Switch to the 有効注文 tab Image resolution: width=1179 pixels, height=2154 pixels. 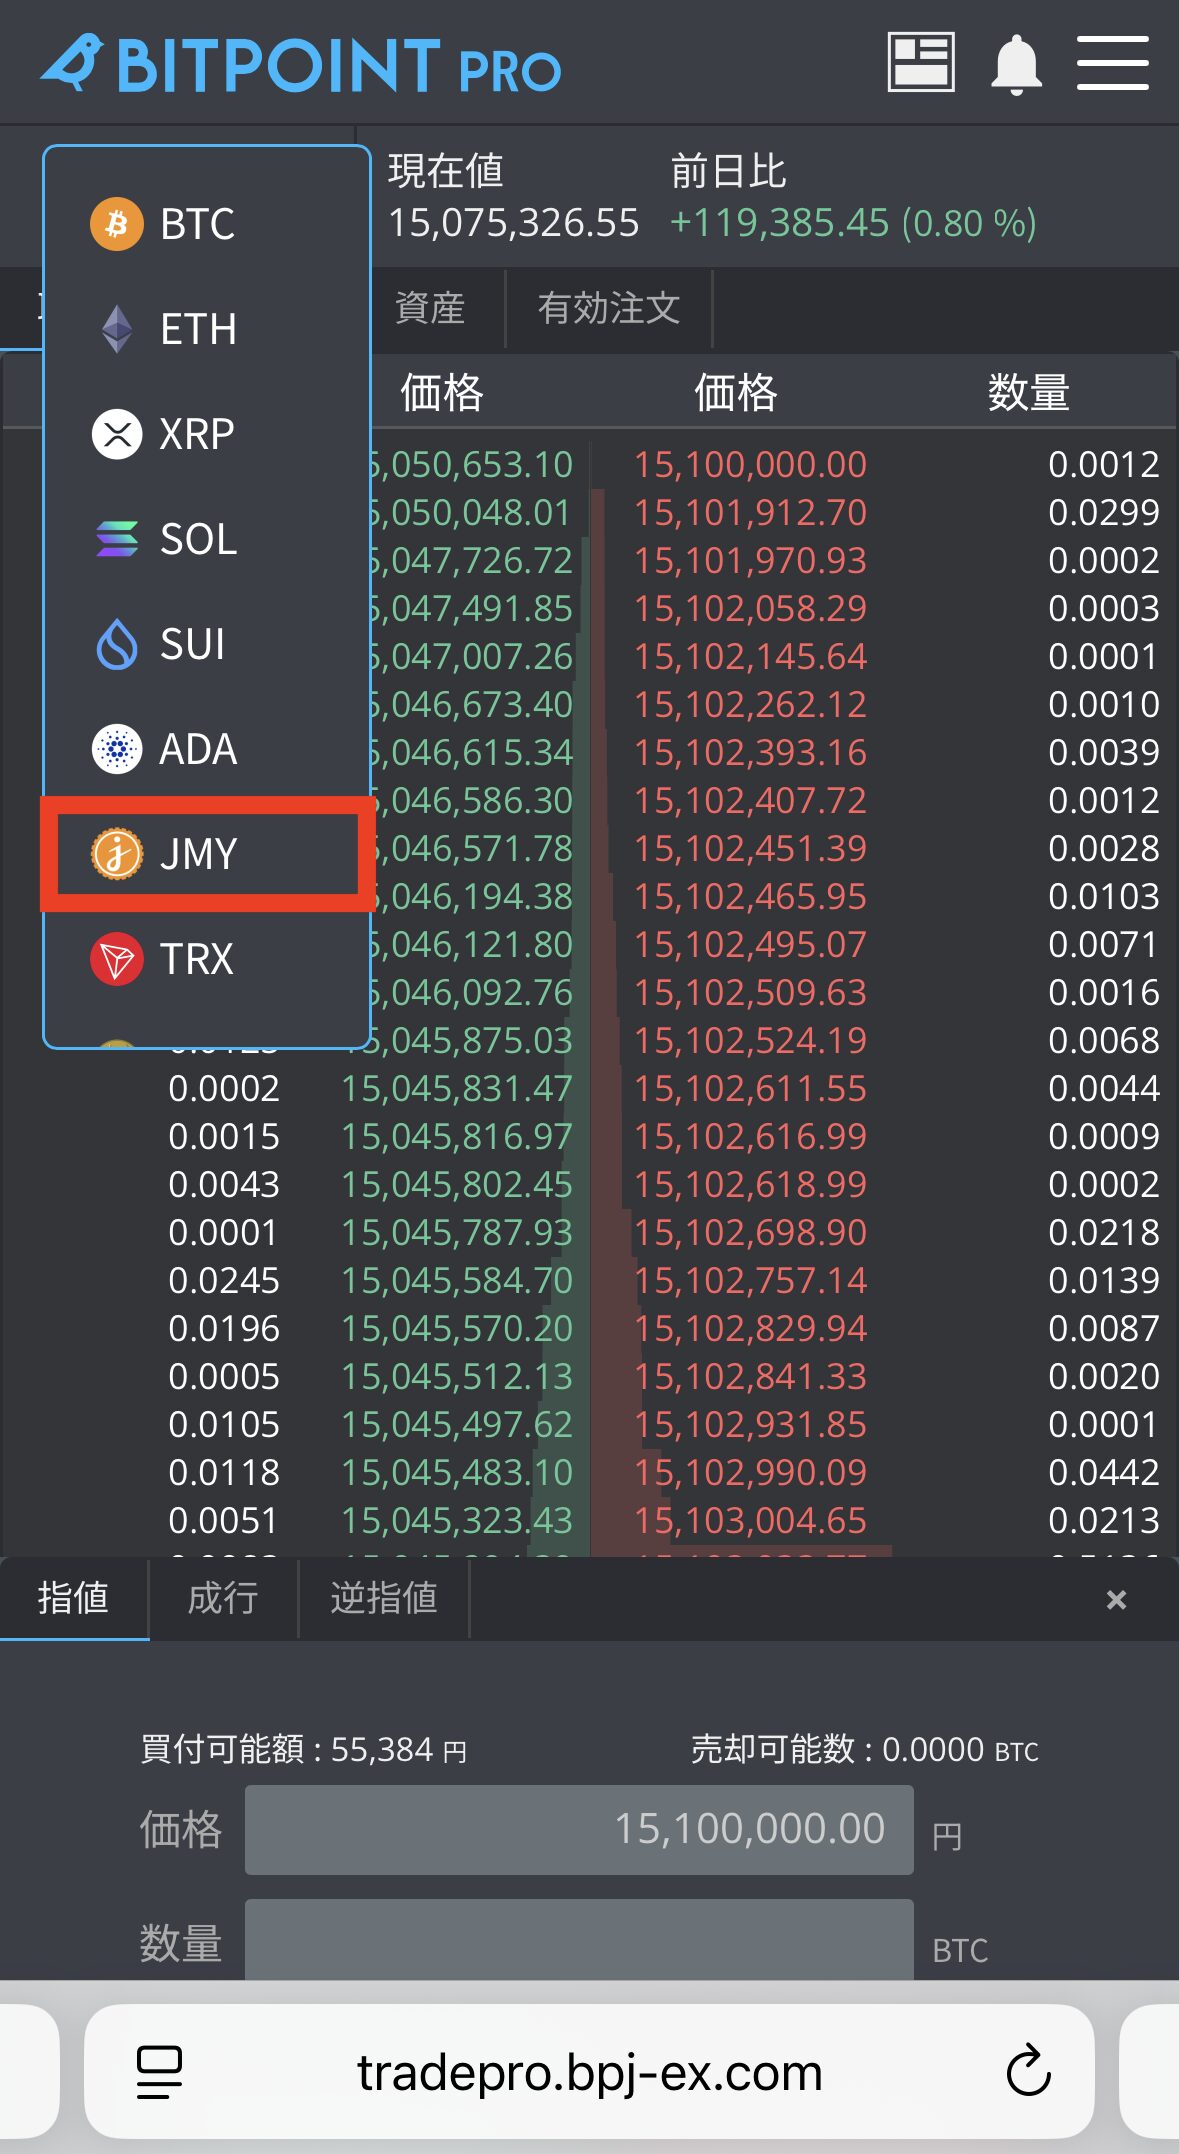pyautogui.click(x=609, y=308)
